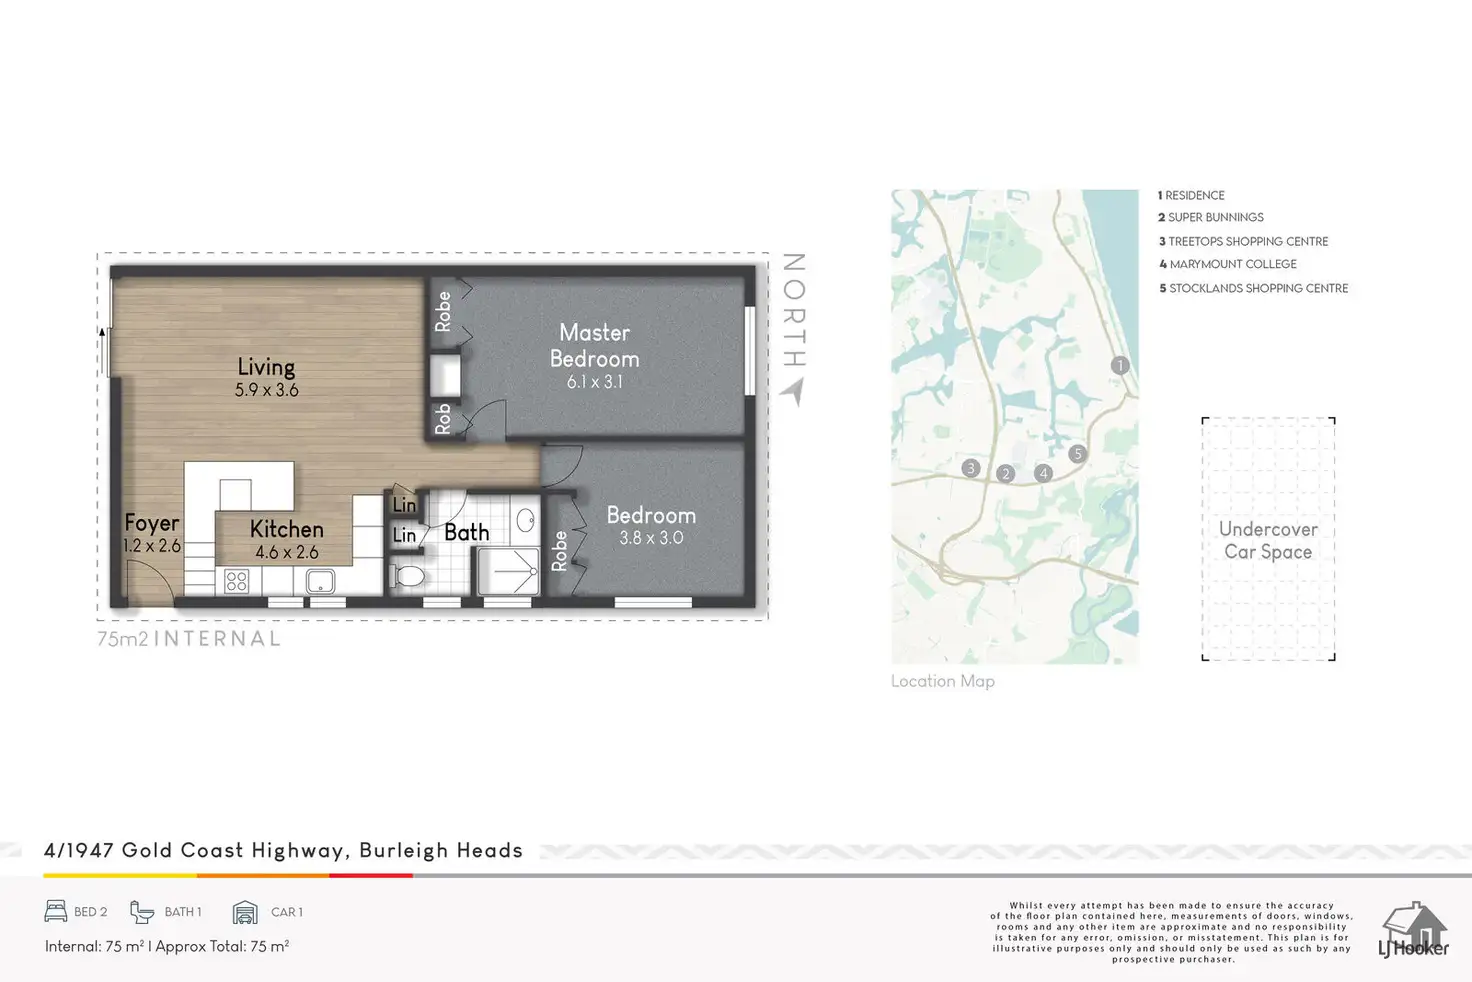Click the Treetops Shopping Centre legend entry
Screen dimensions: 1472x982
[x=1243, y=242]
